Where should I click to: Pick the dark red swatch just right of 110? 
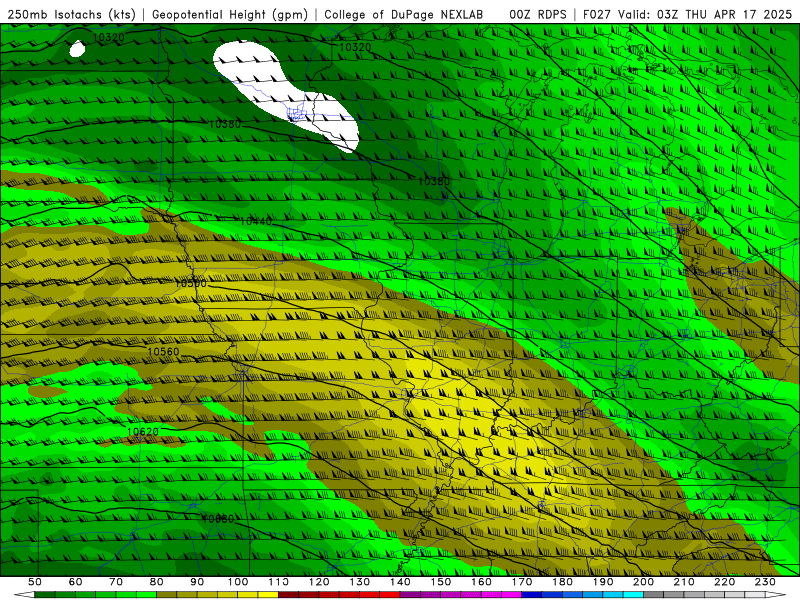tap(288, 595)
